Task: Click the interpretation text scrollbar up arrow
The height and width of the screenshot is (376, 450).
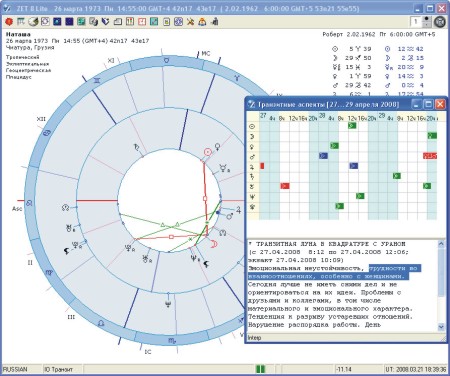Action: tap(441, 244)
